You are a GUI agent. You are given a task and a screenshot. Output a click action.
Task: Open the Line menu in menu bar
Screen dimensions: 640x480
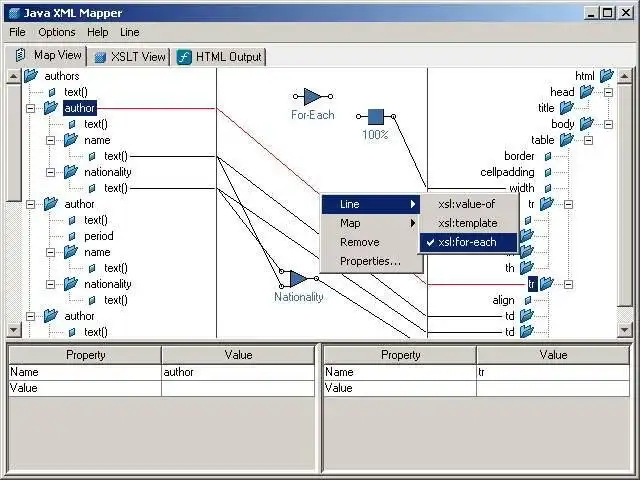click(x=129, y=32)
